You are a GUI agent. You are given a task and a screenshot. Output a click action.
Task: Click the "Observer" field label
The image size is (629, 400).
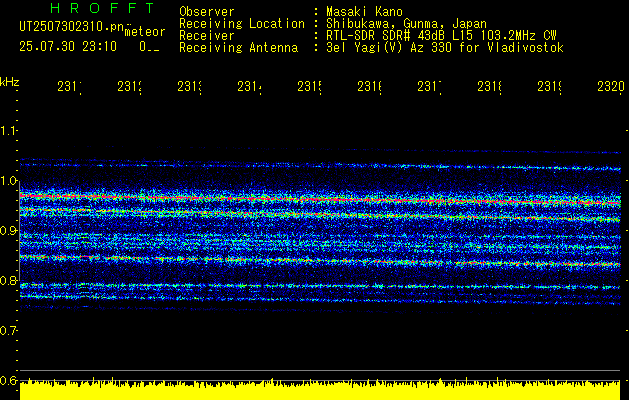pos(207,11)
